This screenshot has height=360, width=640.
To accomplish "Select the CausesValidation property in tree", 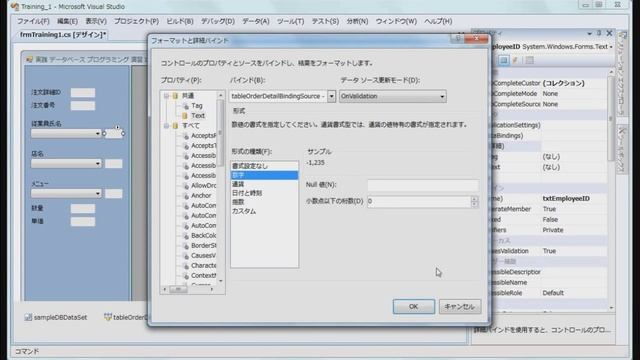I will pyautogui.click(x=203, y=256).
